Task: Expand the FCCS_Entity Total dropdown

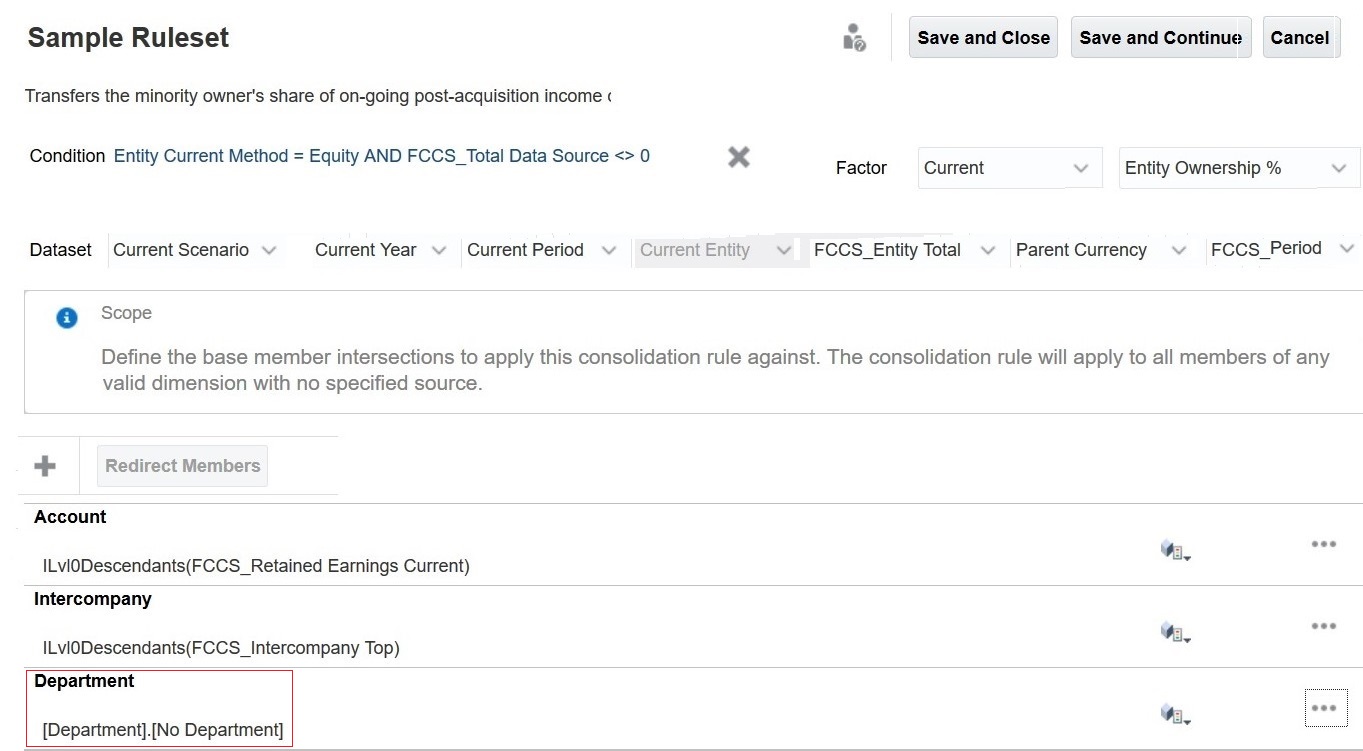Action: 988,250
